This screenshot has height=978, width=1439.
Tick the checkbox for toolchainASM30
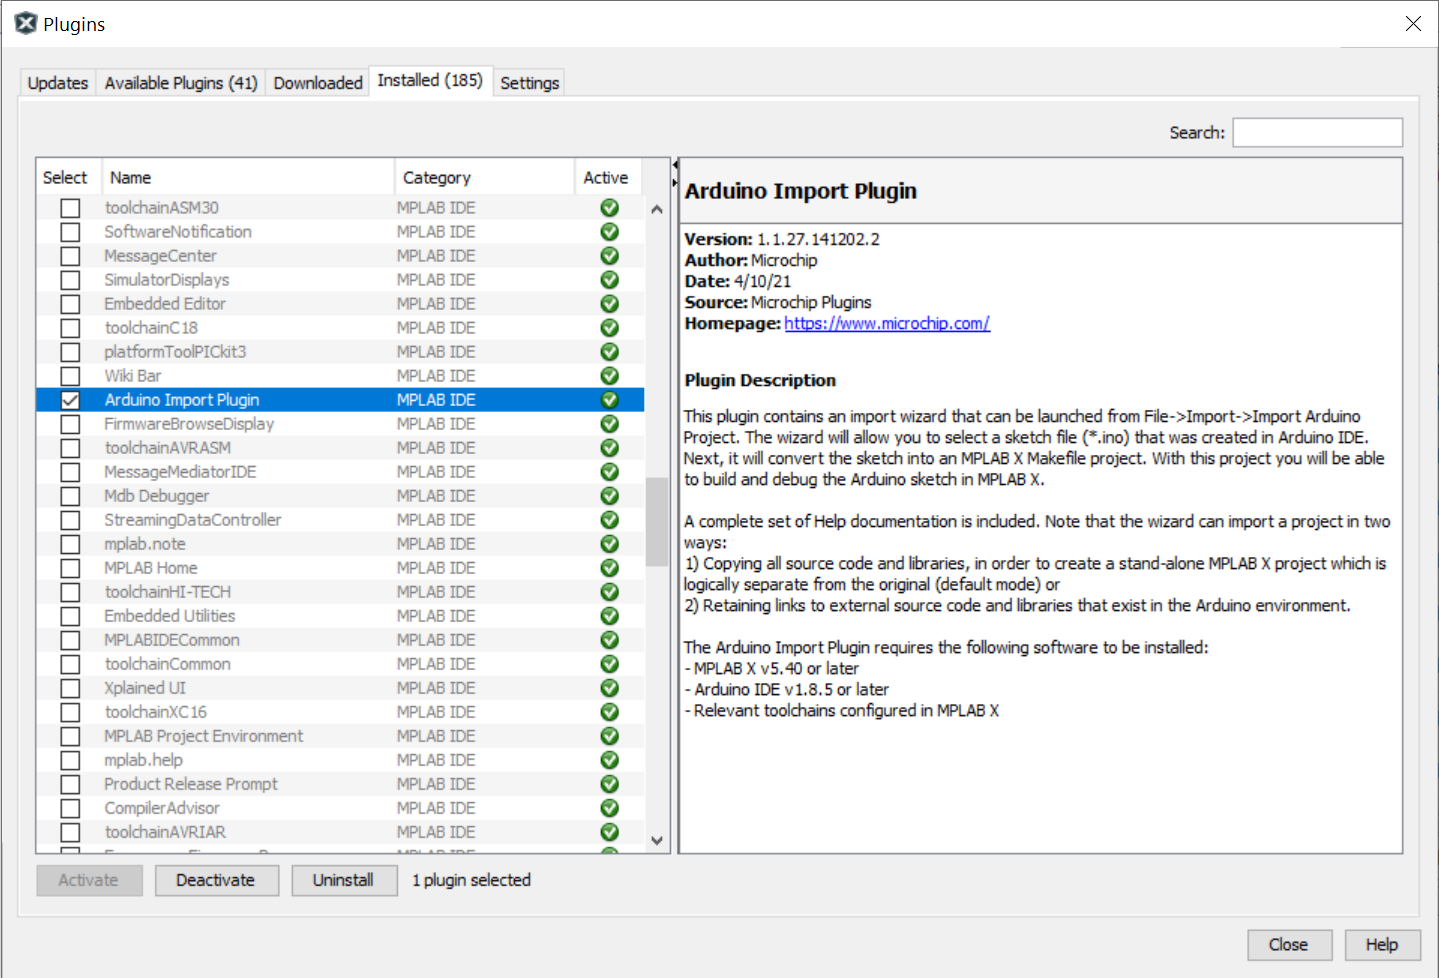click(70, 208)
